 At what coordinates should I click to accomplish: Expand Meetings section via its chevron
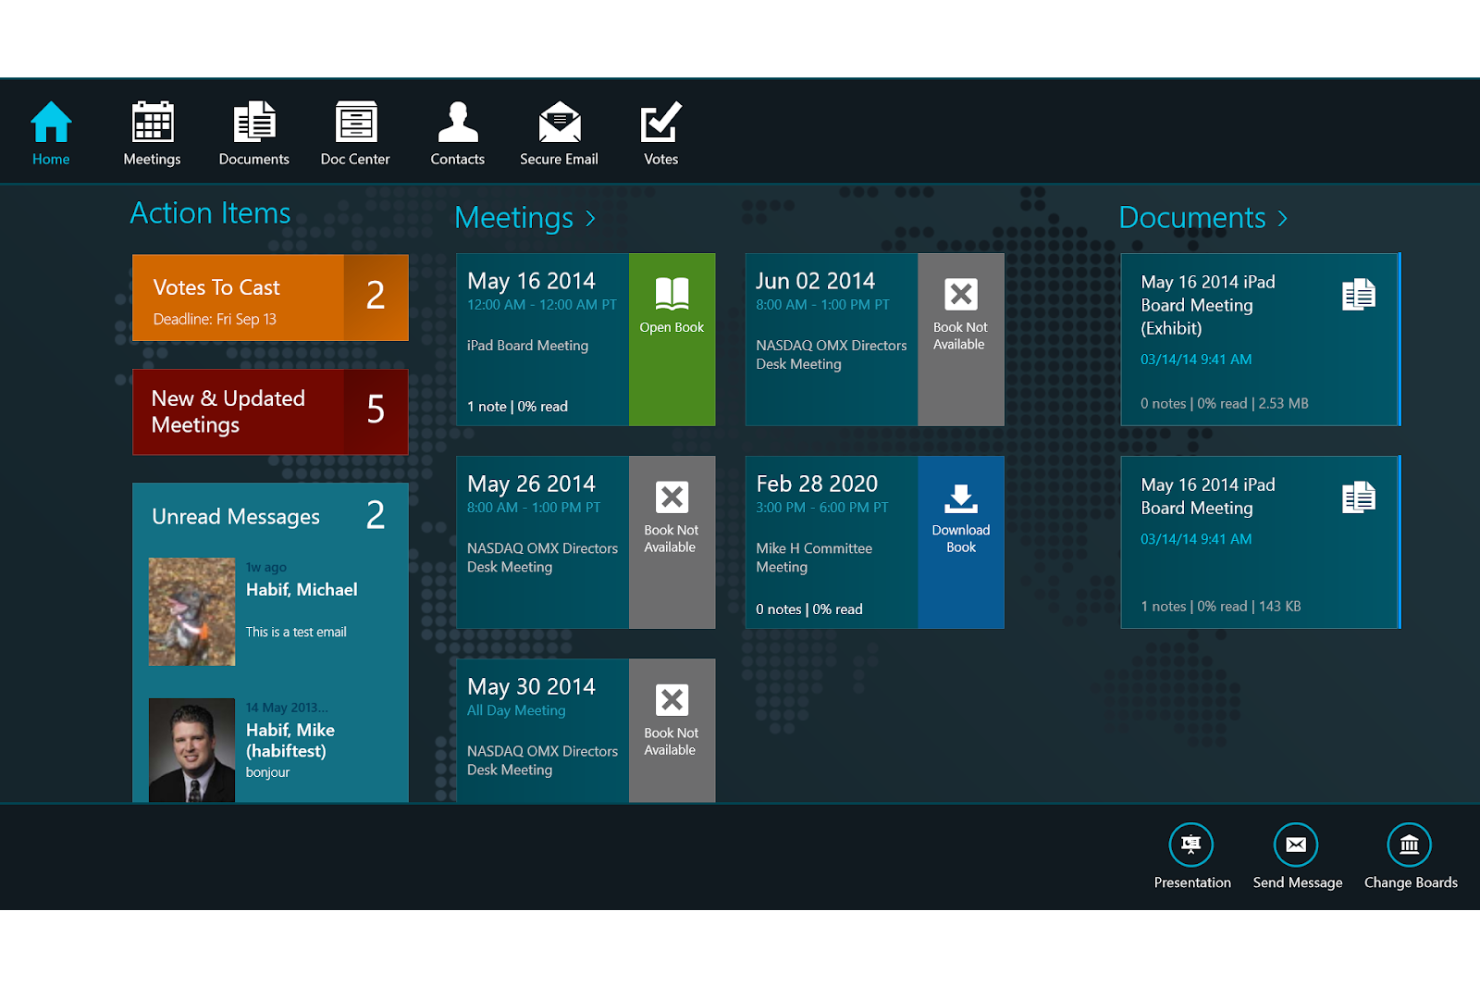point(590,218)
